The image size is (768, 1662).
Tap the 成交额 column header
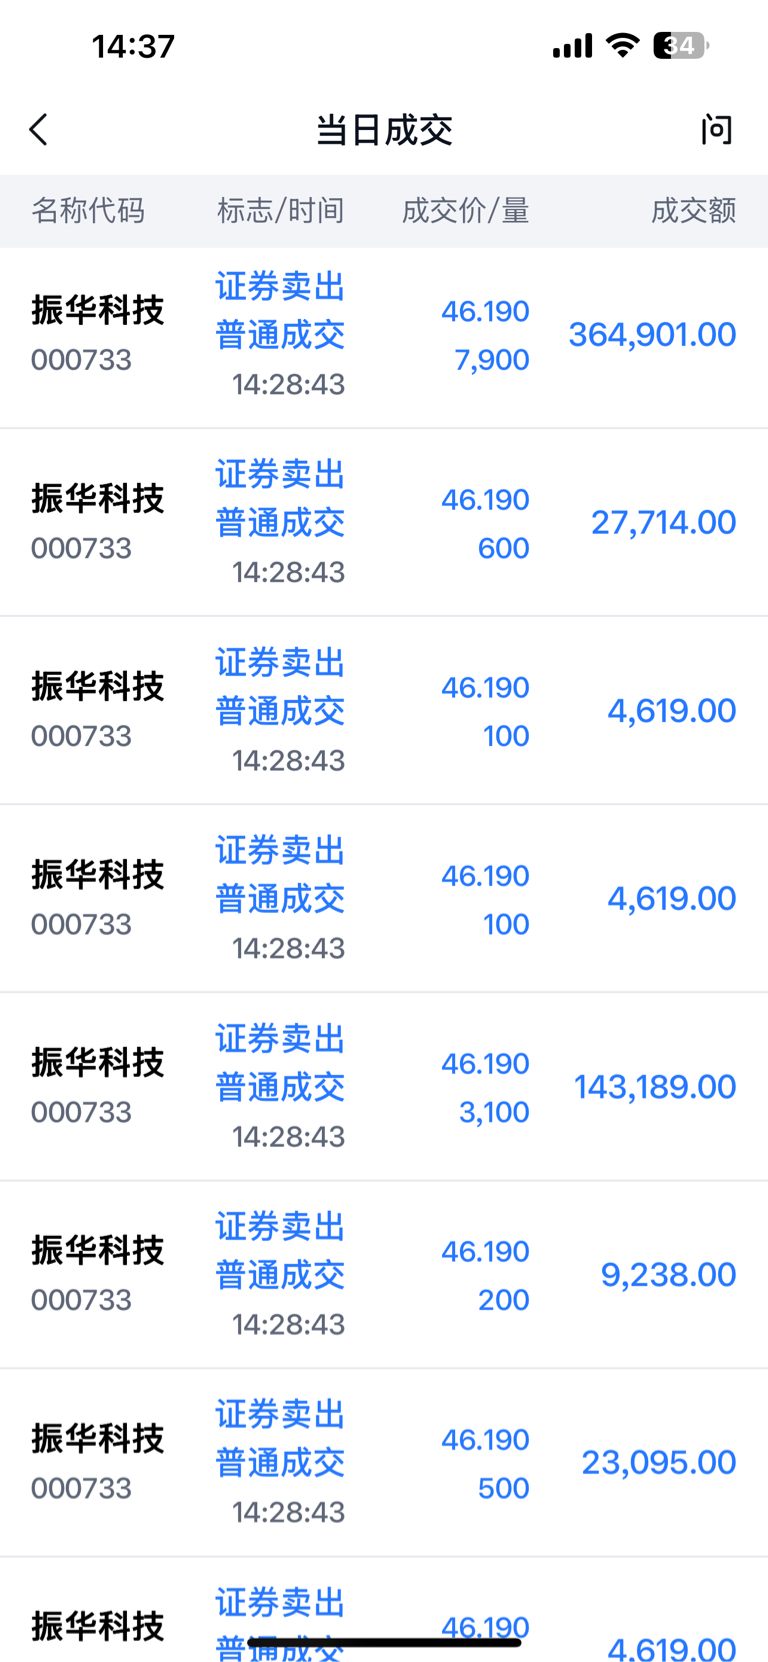pos(693,211)
